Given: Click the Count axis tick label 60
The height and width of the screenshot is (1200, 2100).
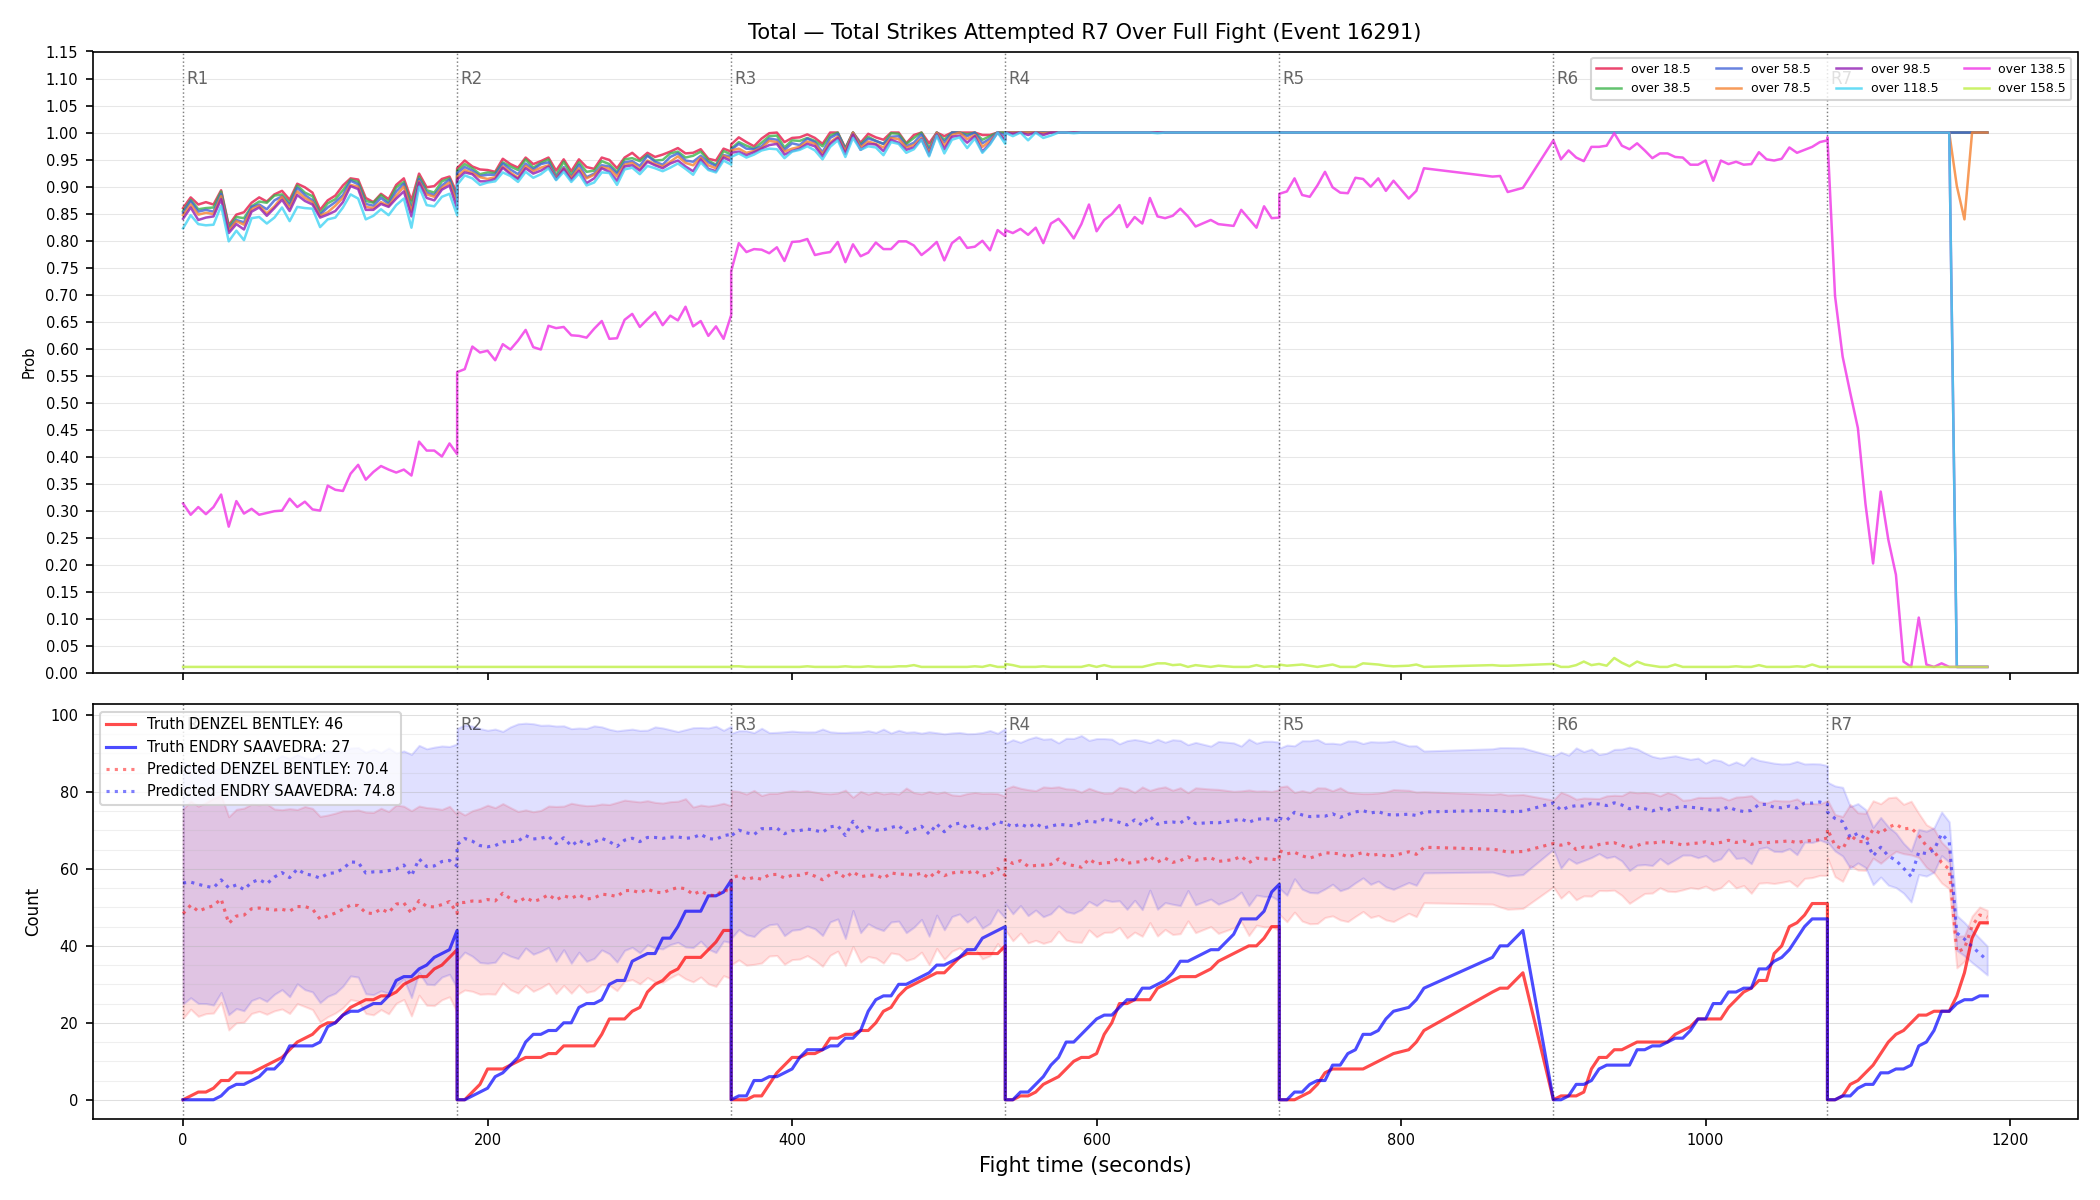Looking at the screenshot, I should point(69,869).
